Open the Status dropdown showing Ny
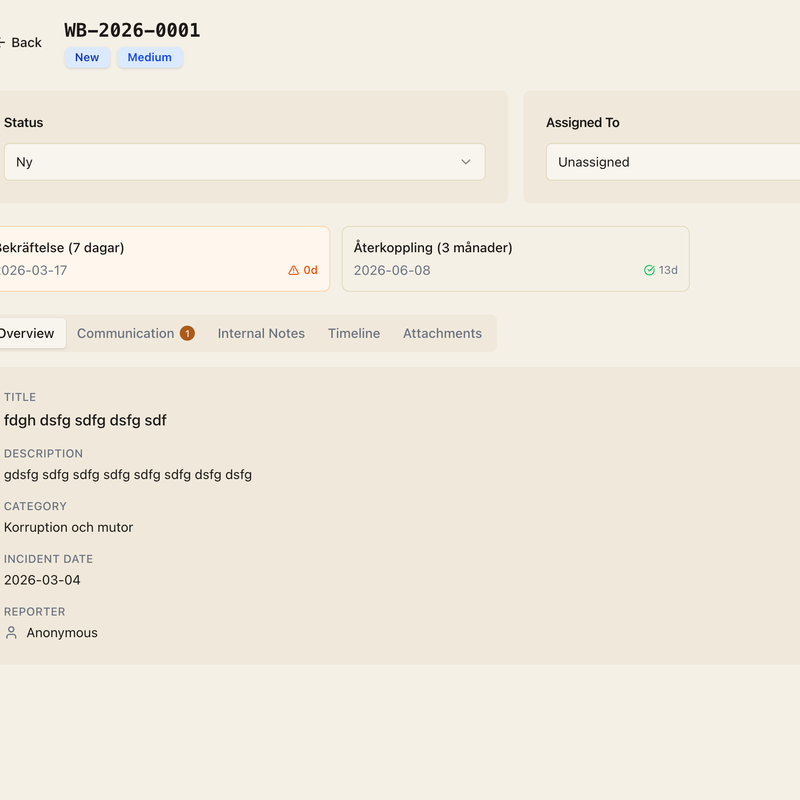The width and height of the screenshot is (800, 800). click(244, 162)
